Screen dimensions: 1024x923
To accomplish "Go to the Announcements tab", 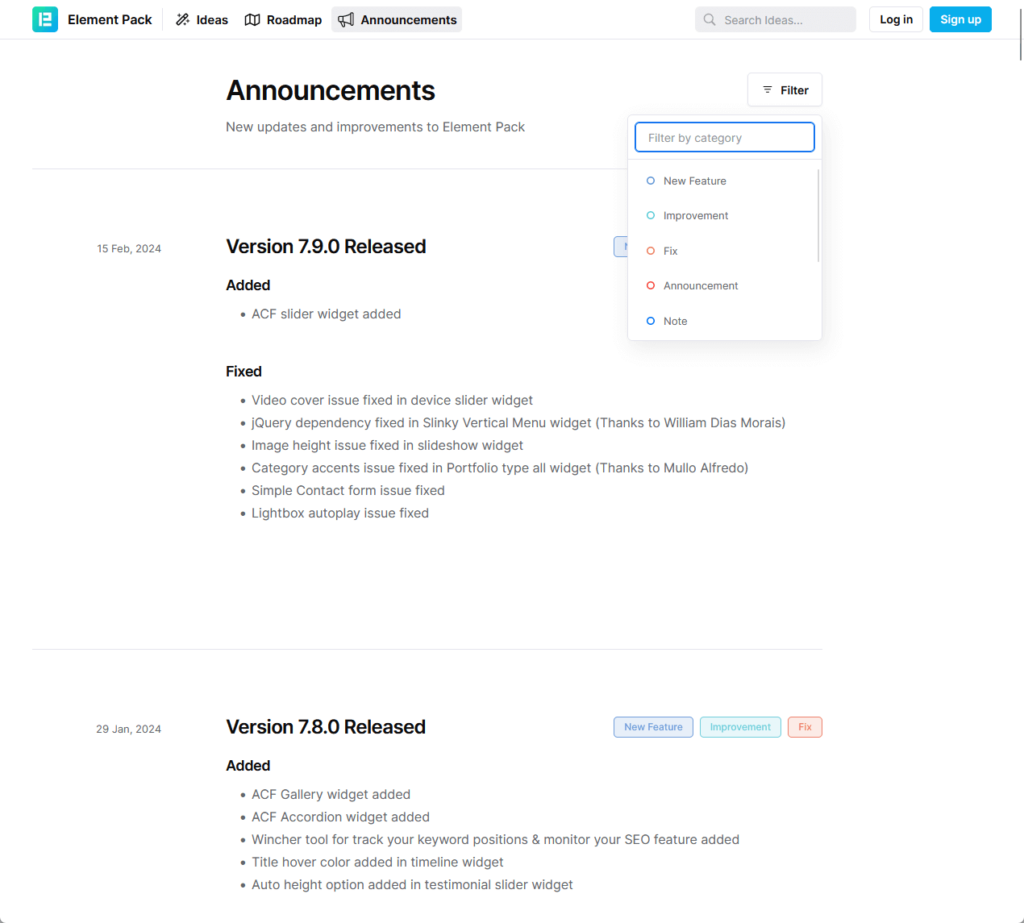I will pyautogui.click(x=396, y=20).
